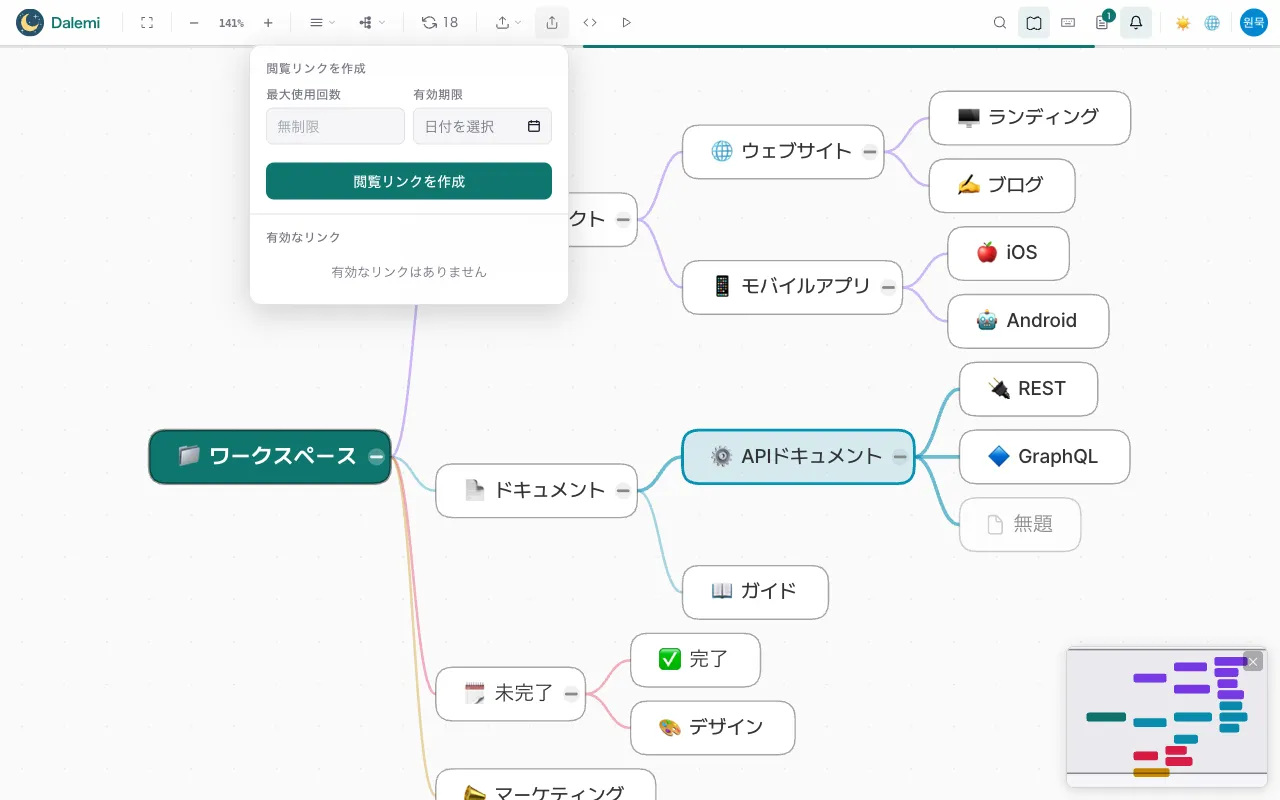The width and height of the screenshot is (1280, 800).
Task: Click the calendar icon in date field
Action: click(x=534, y=126)
